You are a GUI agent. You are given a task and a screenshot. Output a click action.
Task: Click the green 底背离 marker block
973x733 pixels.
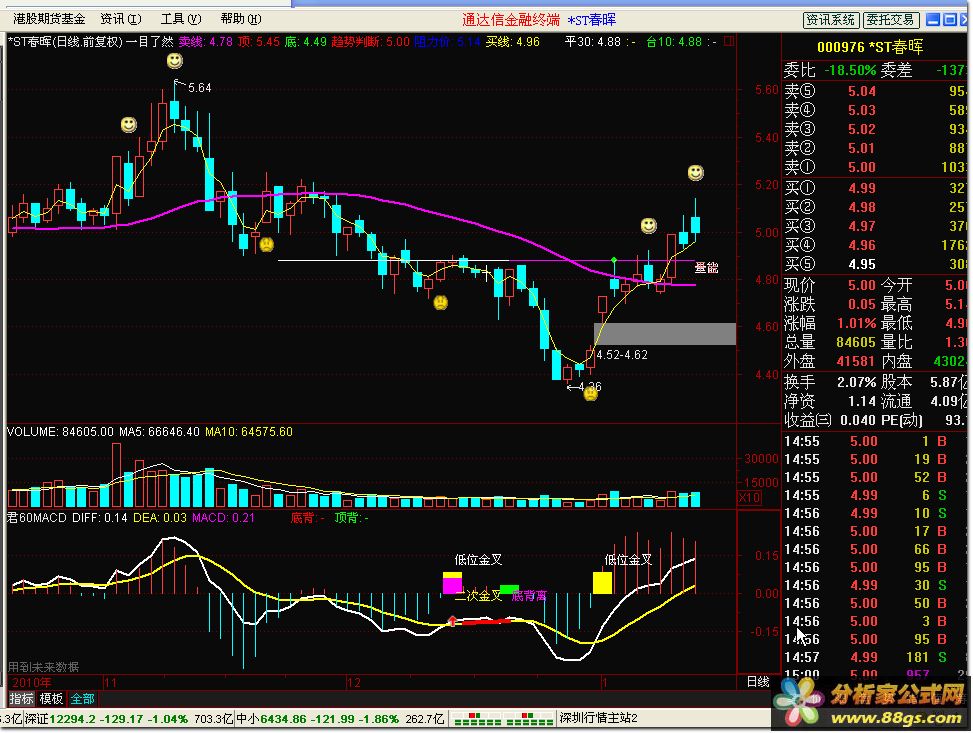click(x=509, y=588)
